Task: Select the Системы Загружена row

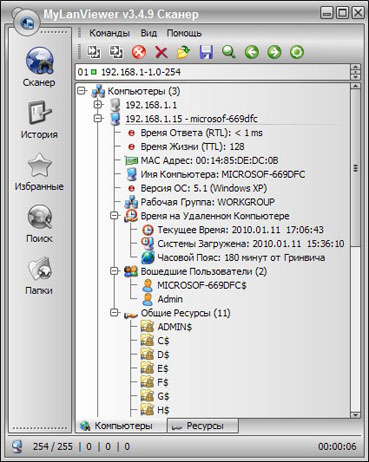Action: pyautogui.click(x=251, y=244)
